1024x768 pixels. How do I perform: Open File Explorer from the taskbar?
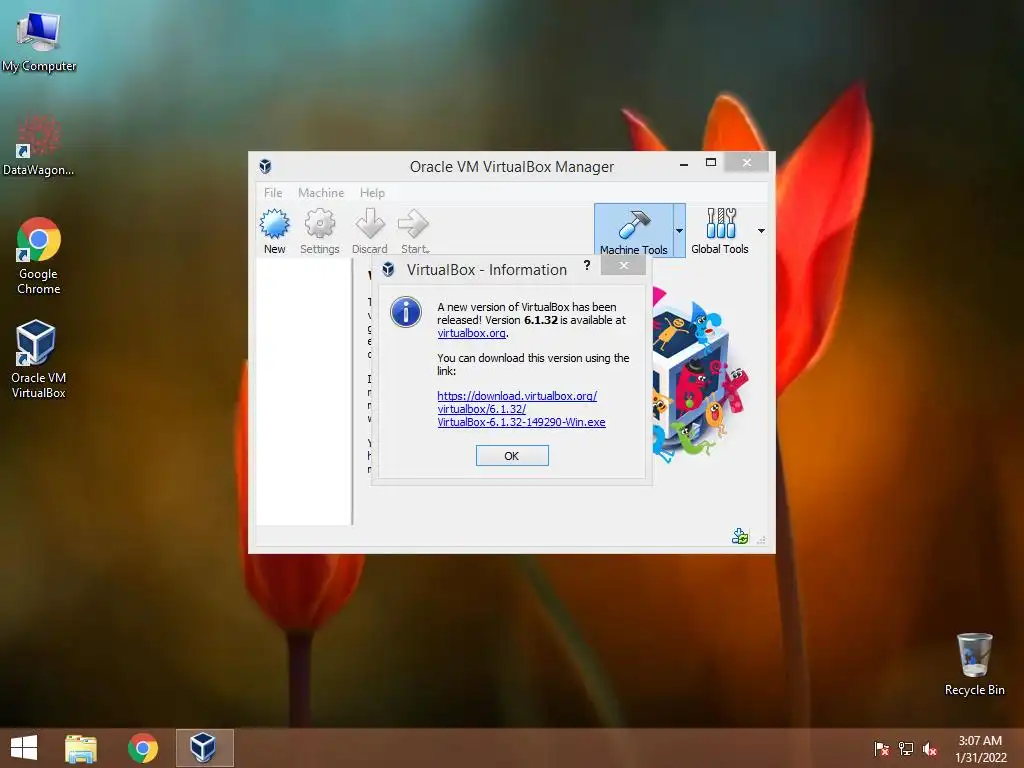[81, 748]
